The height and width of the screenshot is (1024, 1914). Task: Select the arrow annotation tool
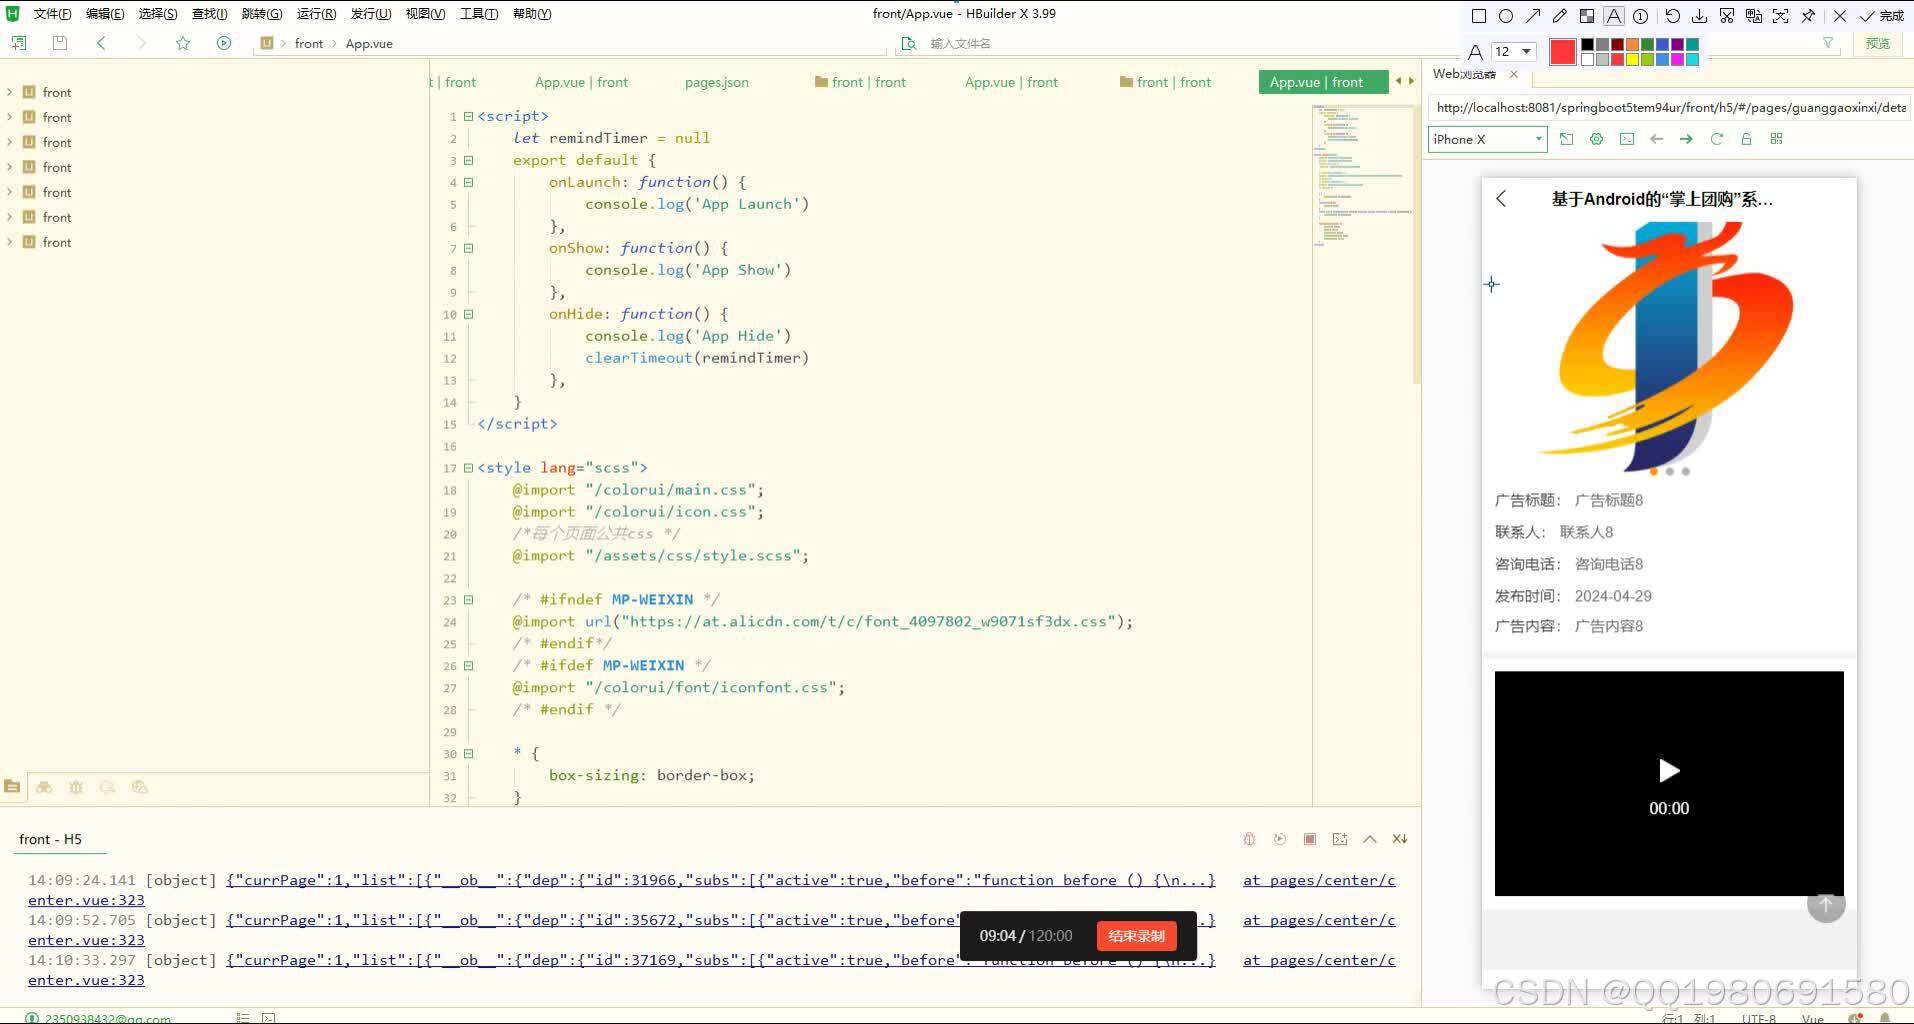(x=1533, y=16)
